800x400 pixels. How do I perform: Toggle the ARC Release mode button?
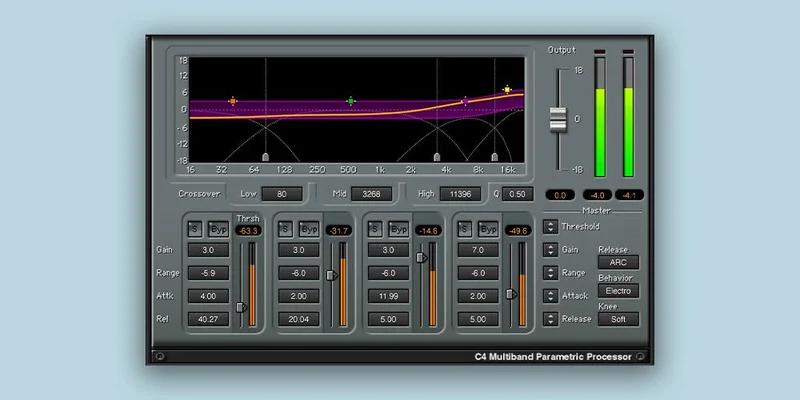pyautogui.click(x=618, y=262)
